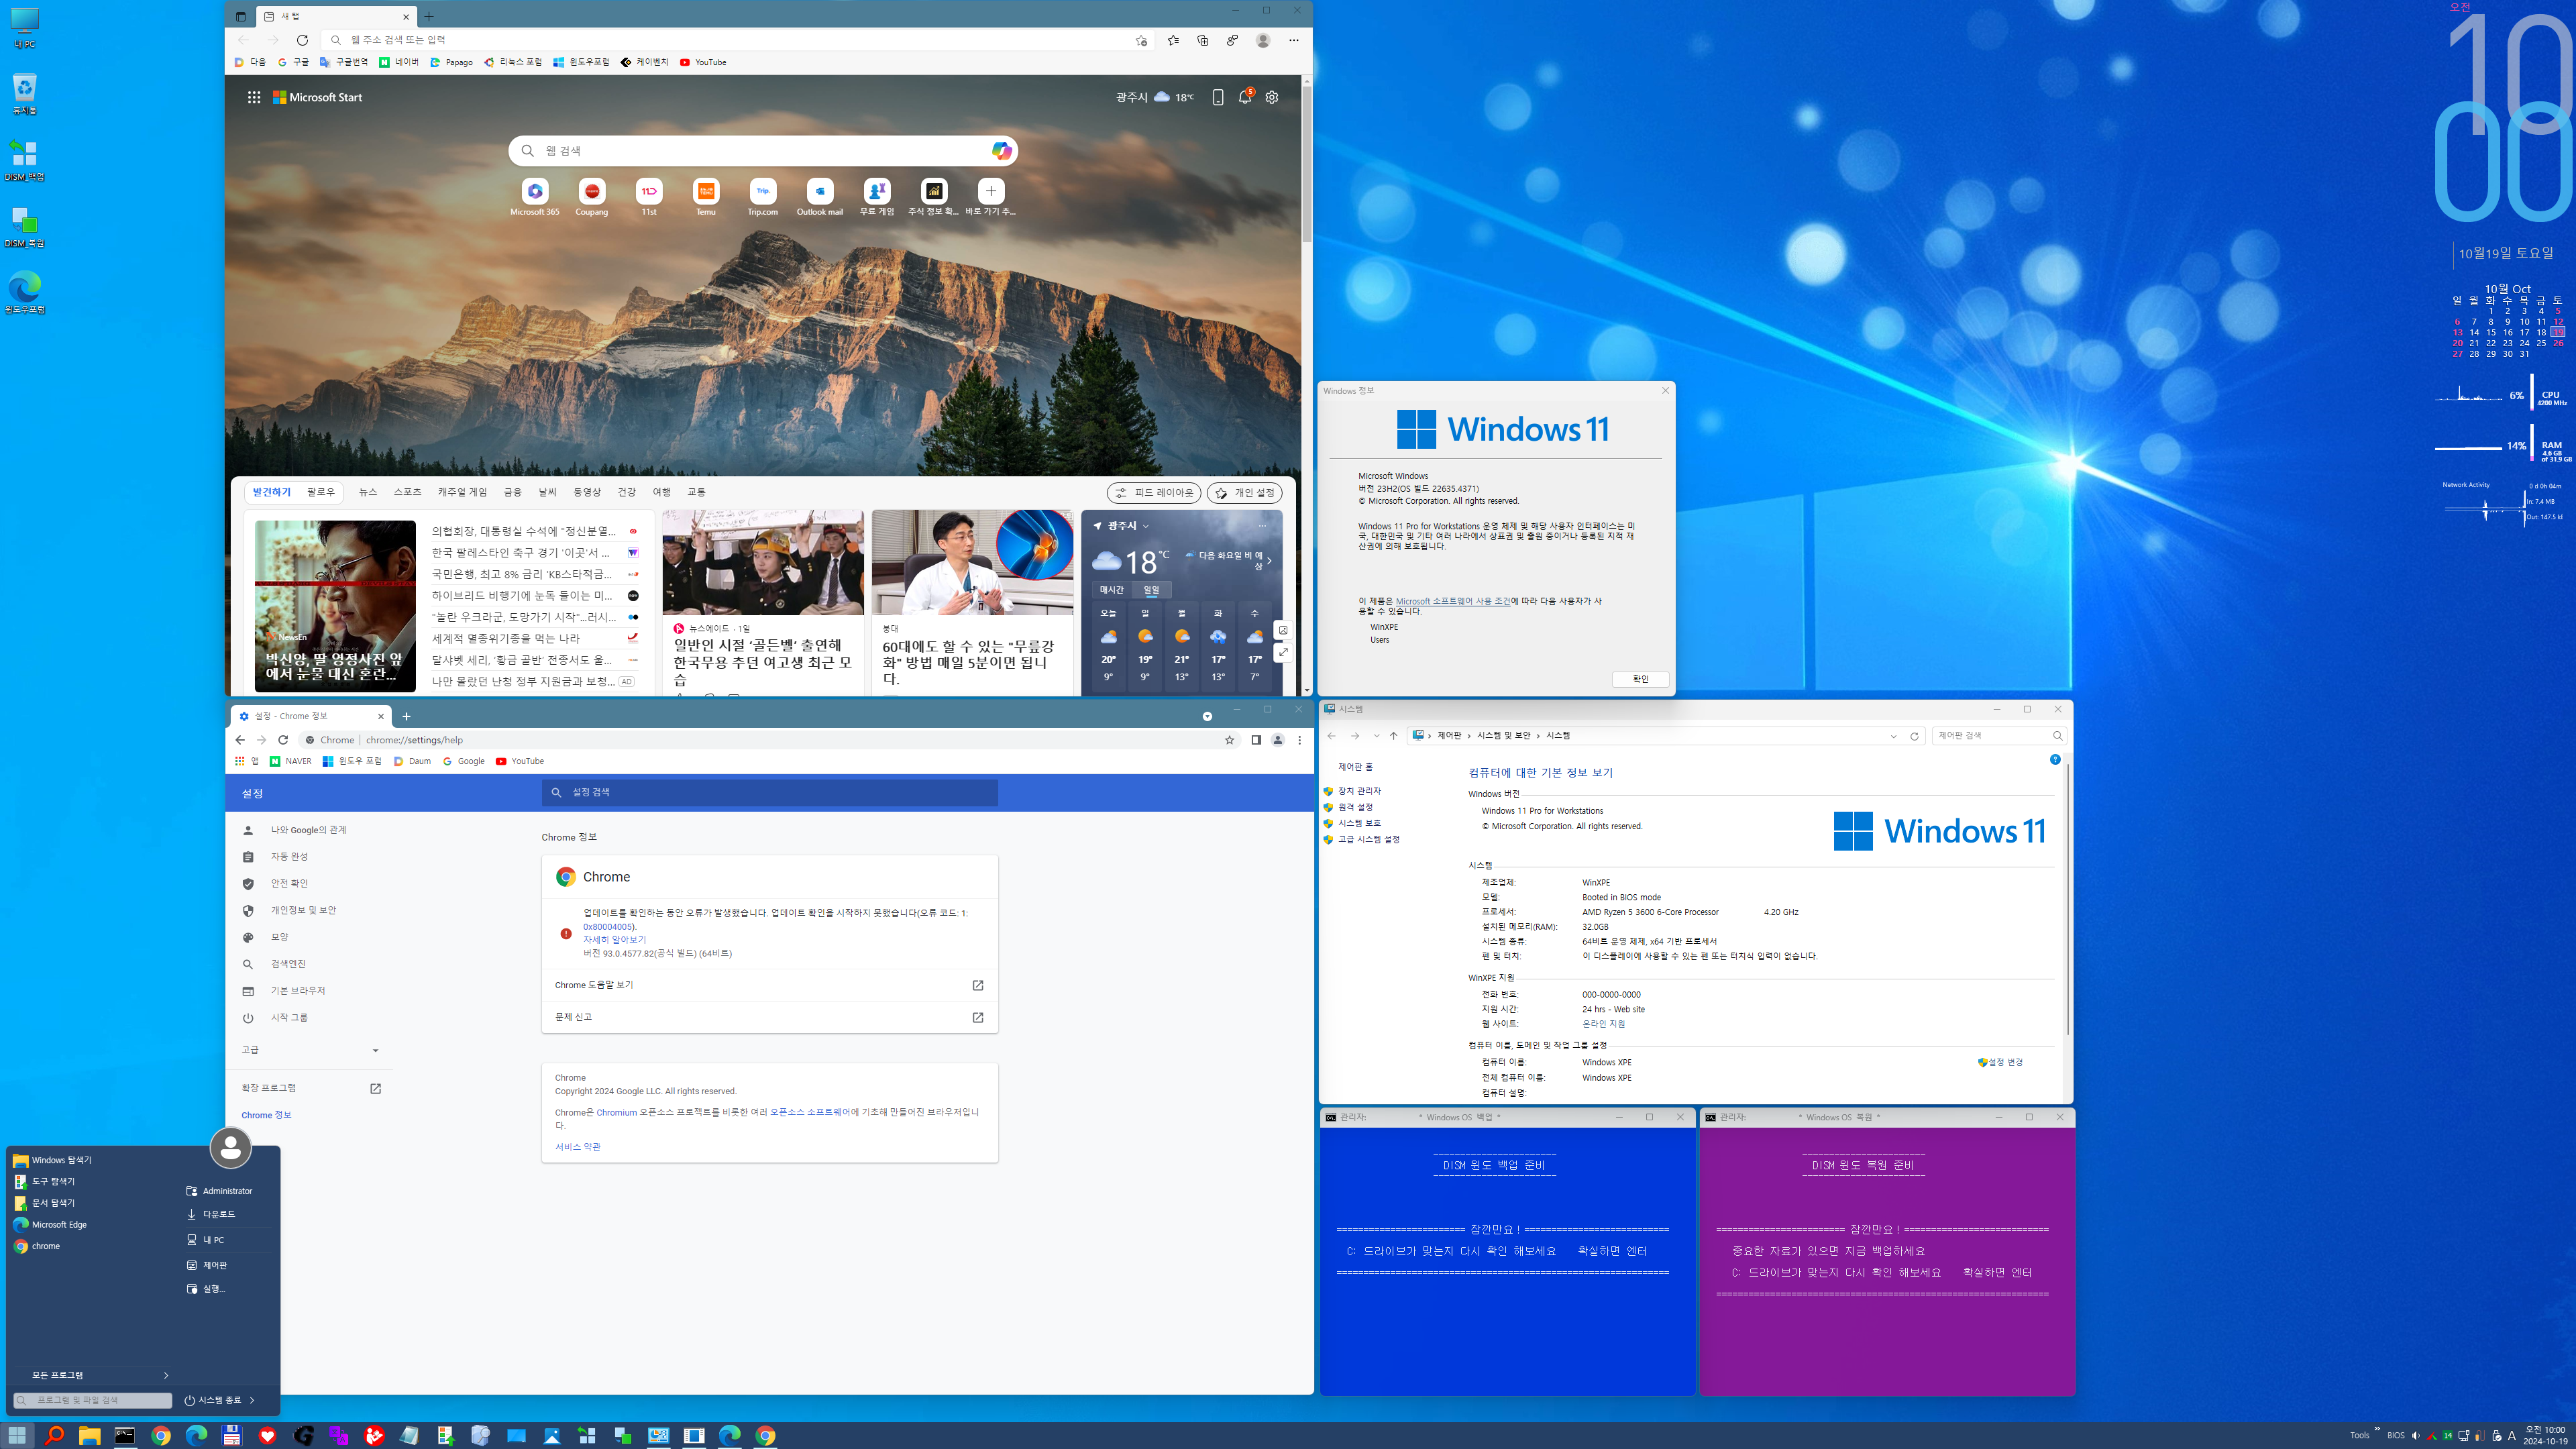2576x1449 pixels.
Task: Bookmark this page with Chrome star icon
Action: point(1230,740)
